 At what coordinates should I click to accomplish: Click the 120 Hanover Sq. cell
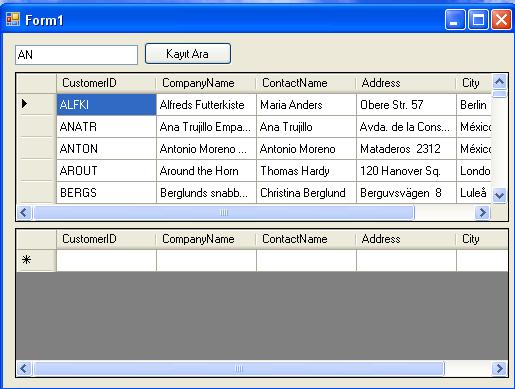coord(406,171)
